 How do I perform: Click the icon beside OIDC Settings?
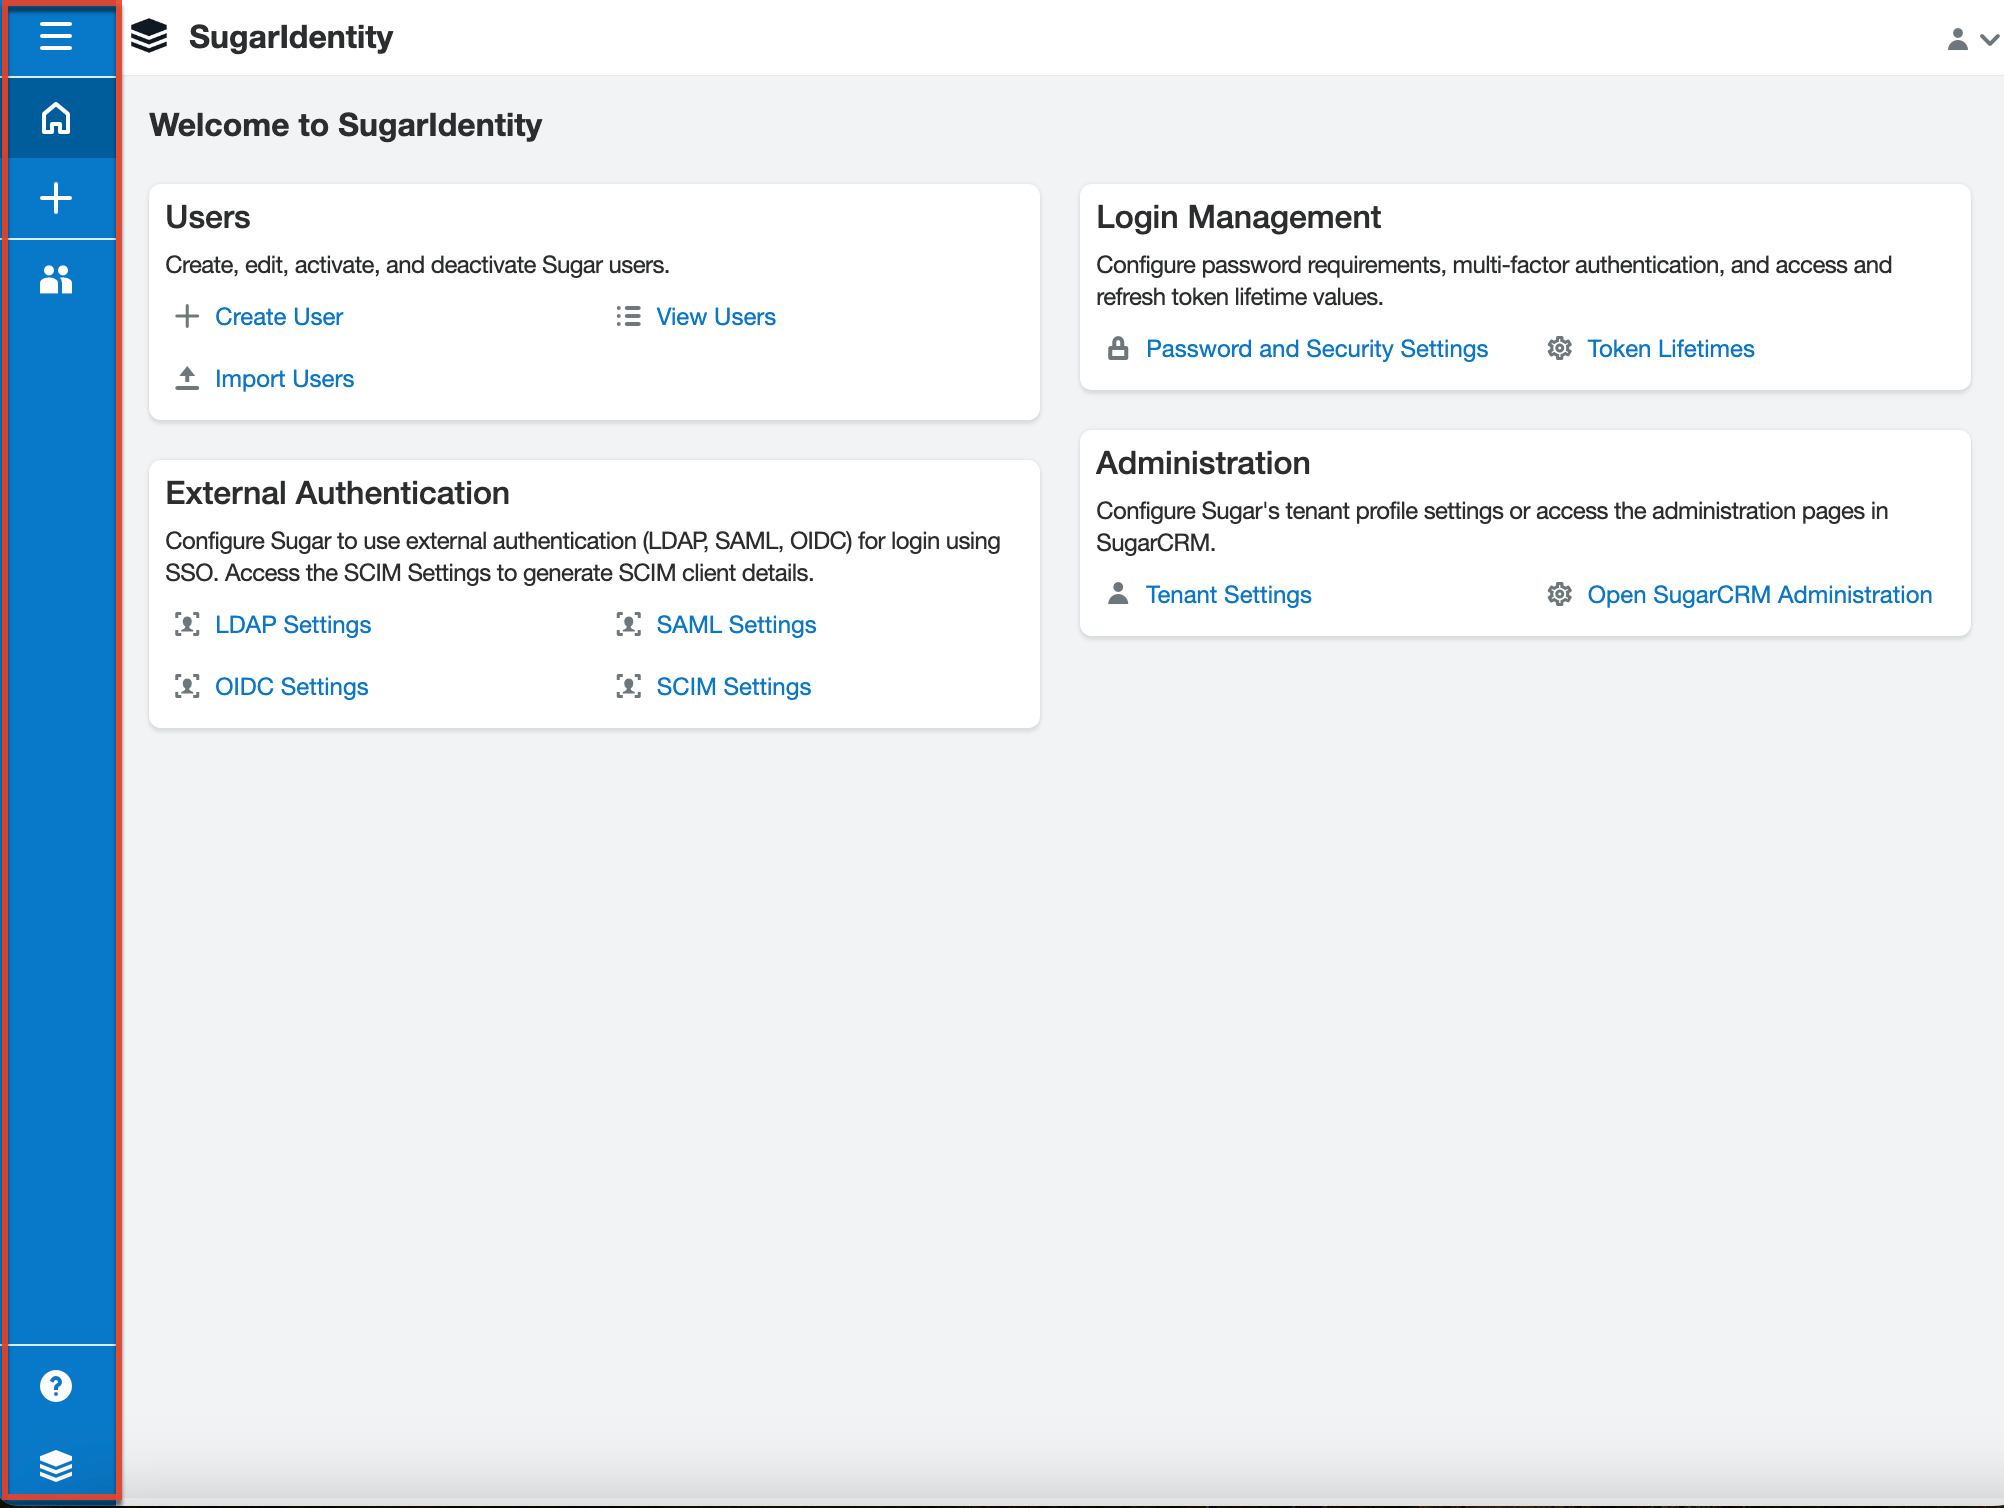pyautogui.click(x=187, y=686)
